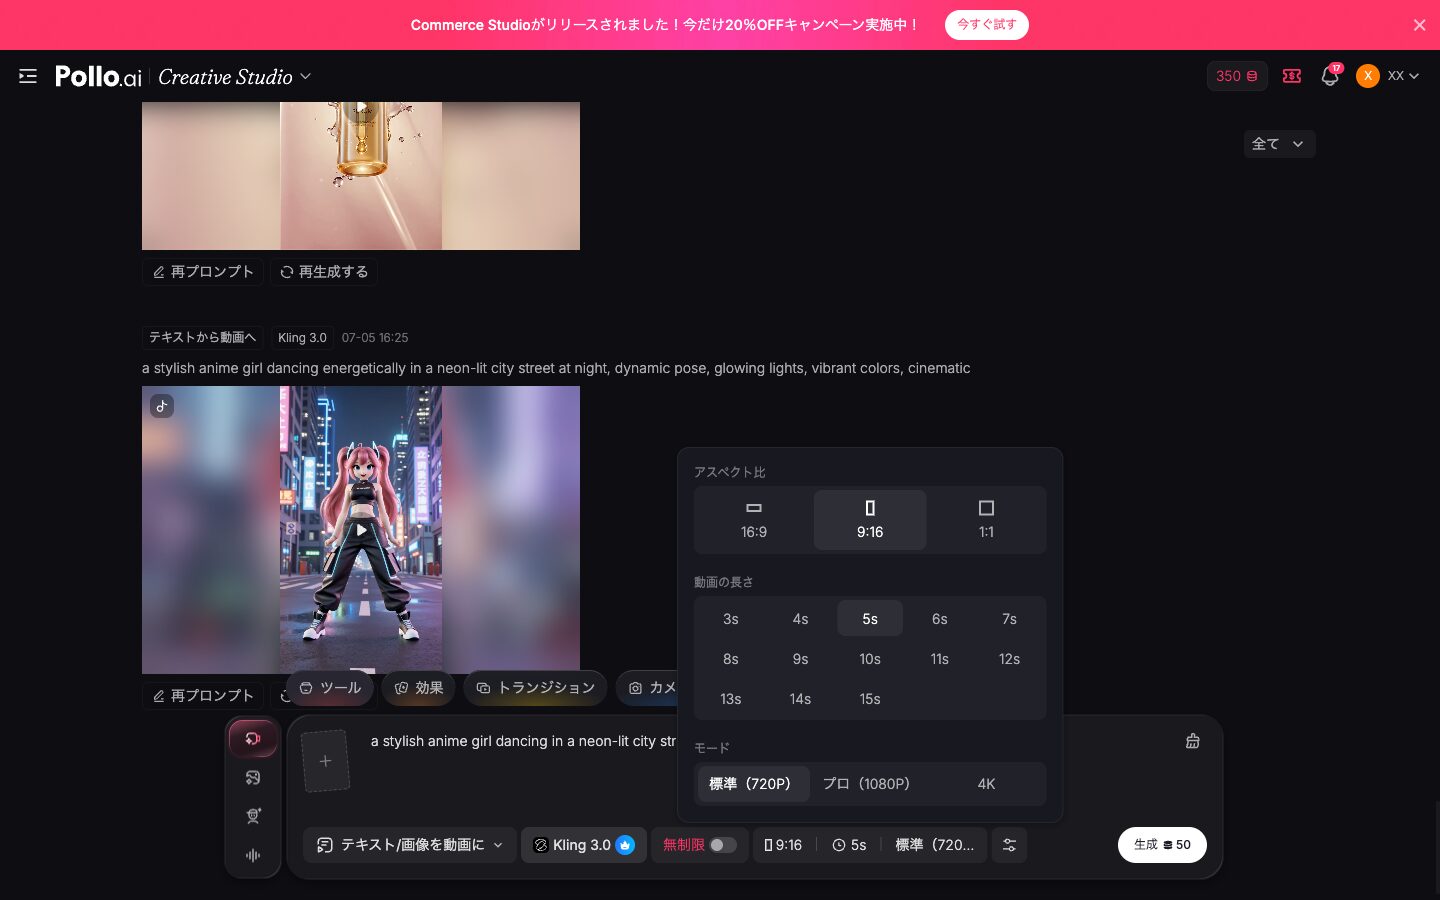Add an image with the plus upload box
Screen dimensions: 1440x900
325,761
